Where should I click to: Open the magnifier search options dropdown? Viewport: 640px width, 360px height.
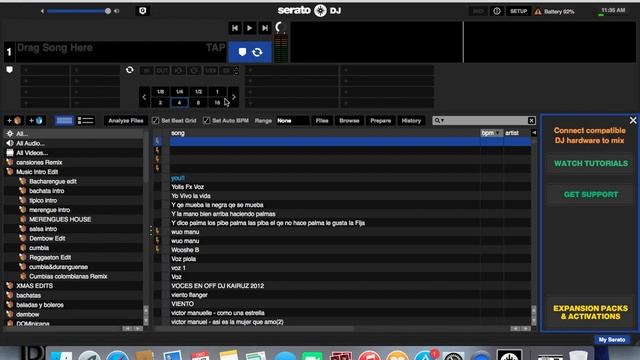pyautogui.click(x=439, y=120)
